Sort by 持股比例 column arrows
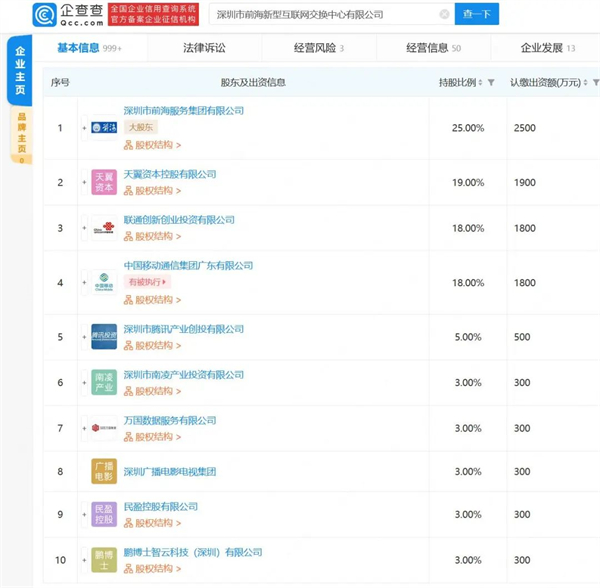 480,82
